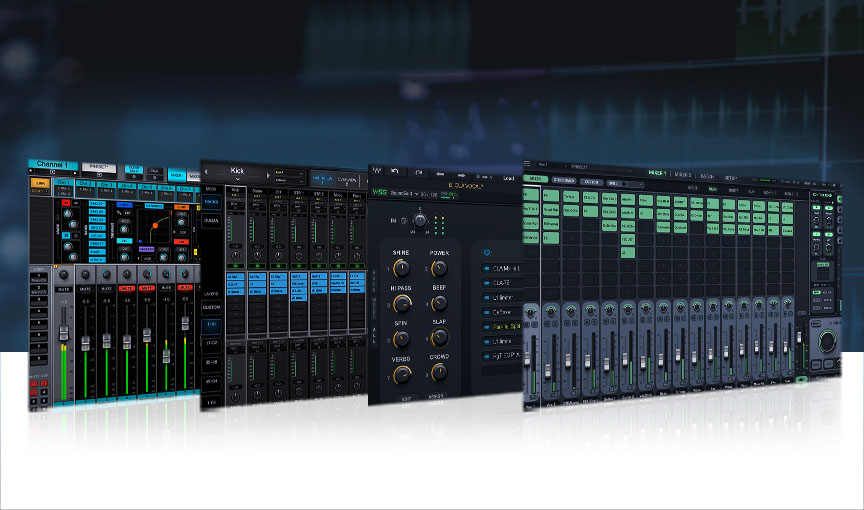This screenshot has height=510, width=864.
Task: Click the first channel fader in Channel 1 mixer
Action: point(64,332)
